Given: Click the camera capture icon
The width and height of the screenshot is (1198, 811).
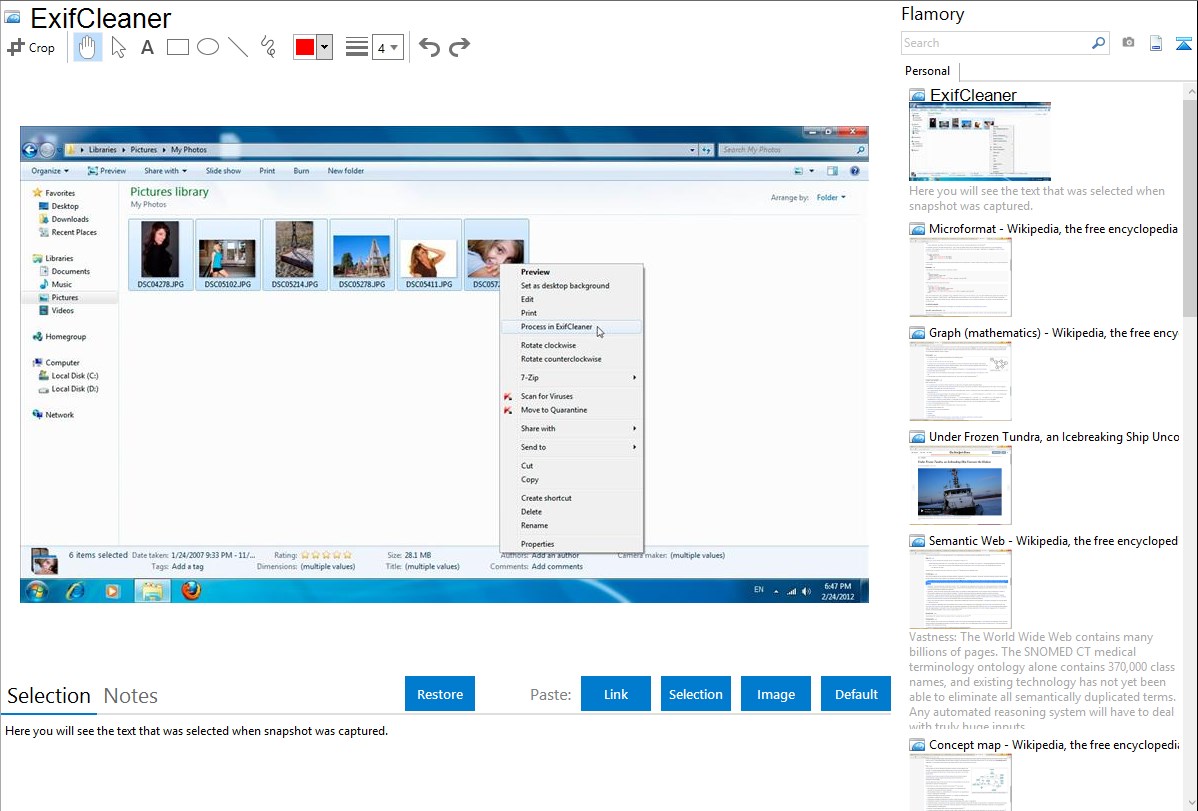Looking at the screenshot, I should 1128,43.
